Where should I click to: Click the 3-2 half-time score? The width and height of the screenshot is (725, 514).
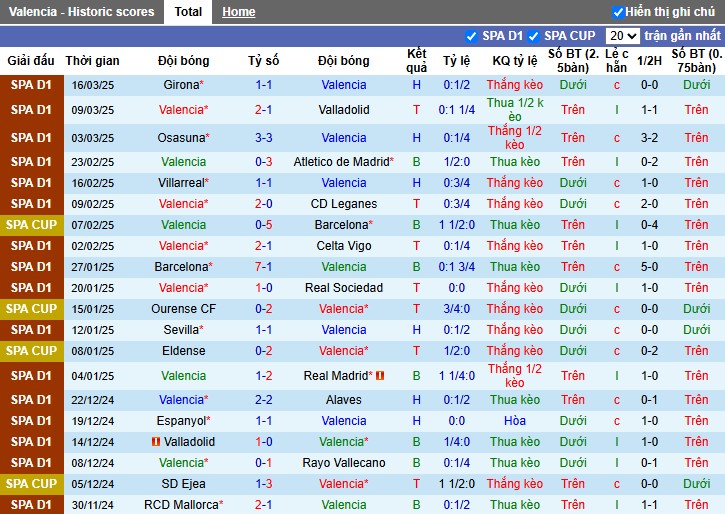pos(649,138)
